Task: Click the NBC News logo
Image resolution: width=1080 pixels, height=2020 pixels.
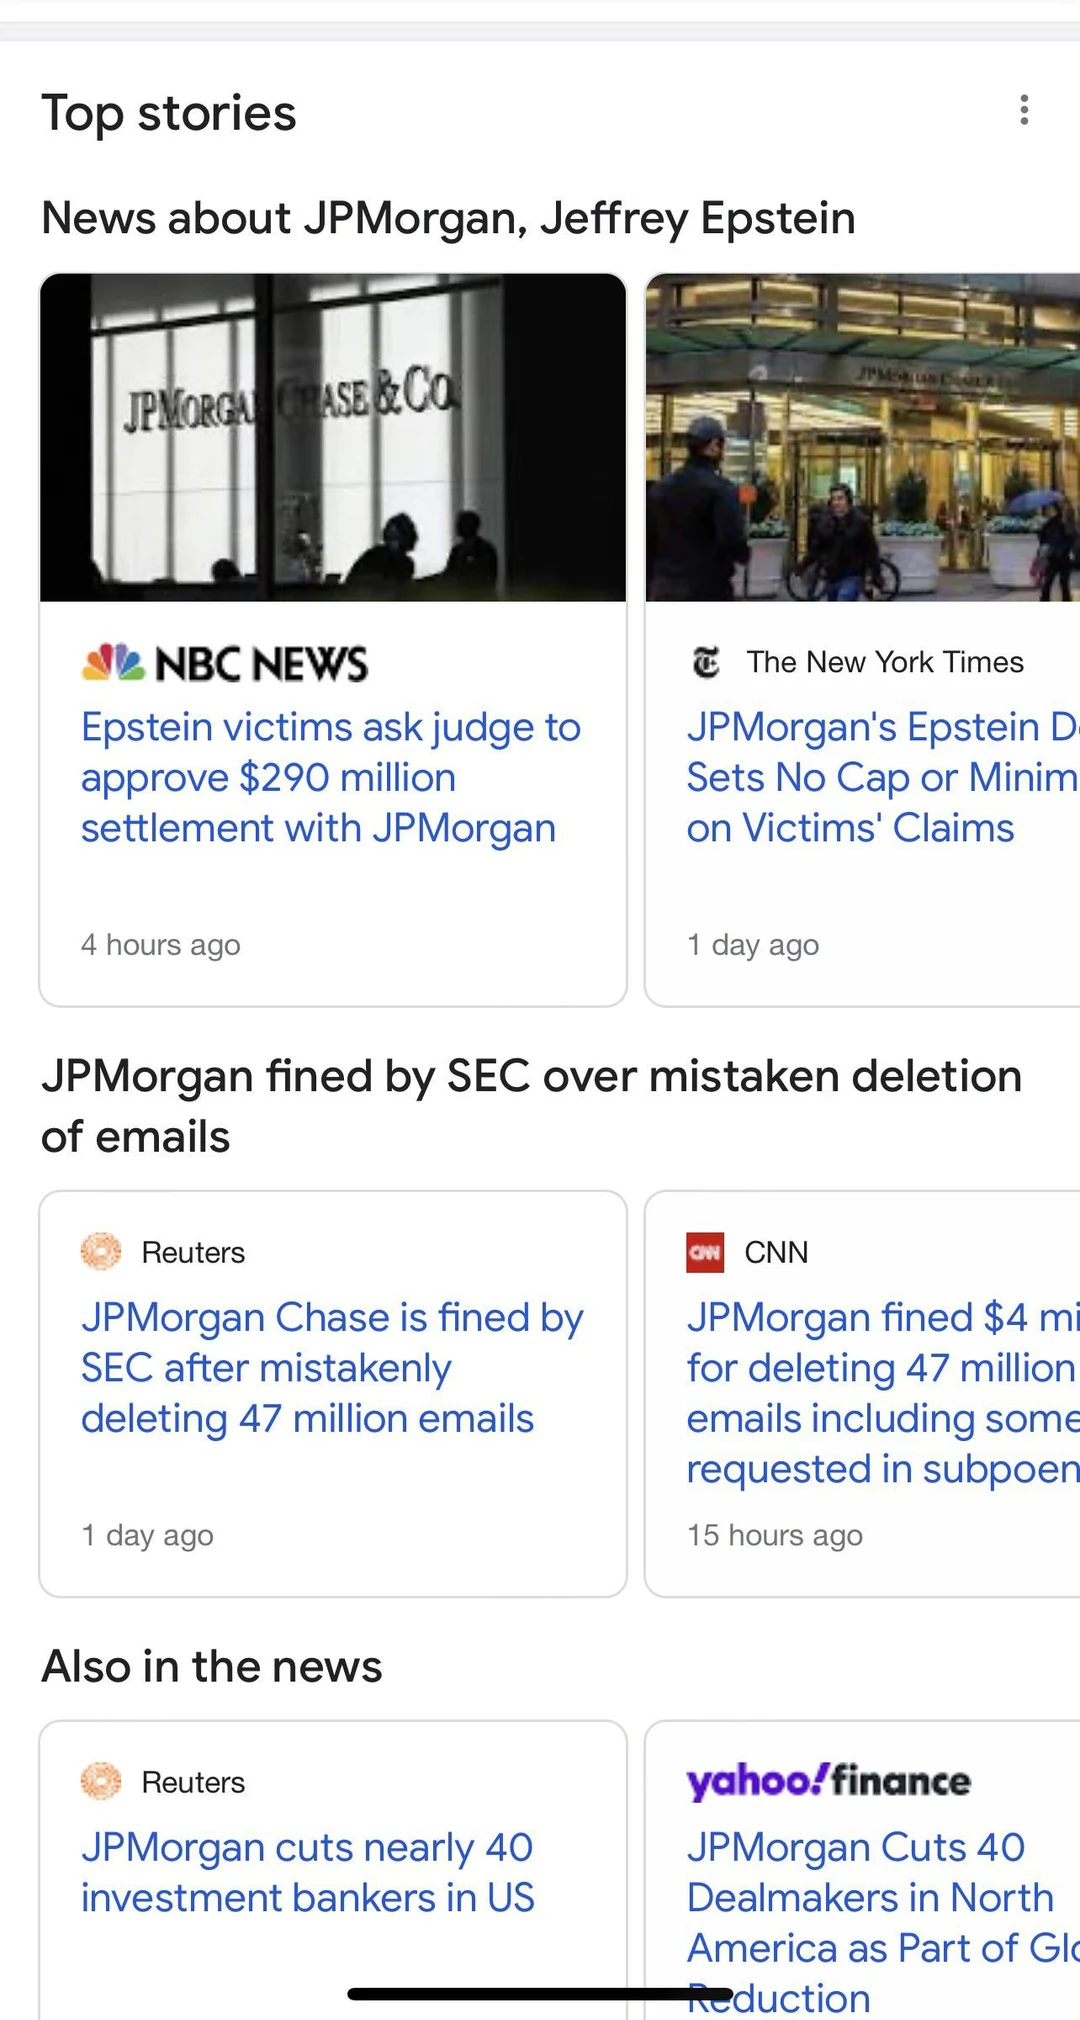Action: pos(225,664)
